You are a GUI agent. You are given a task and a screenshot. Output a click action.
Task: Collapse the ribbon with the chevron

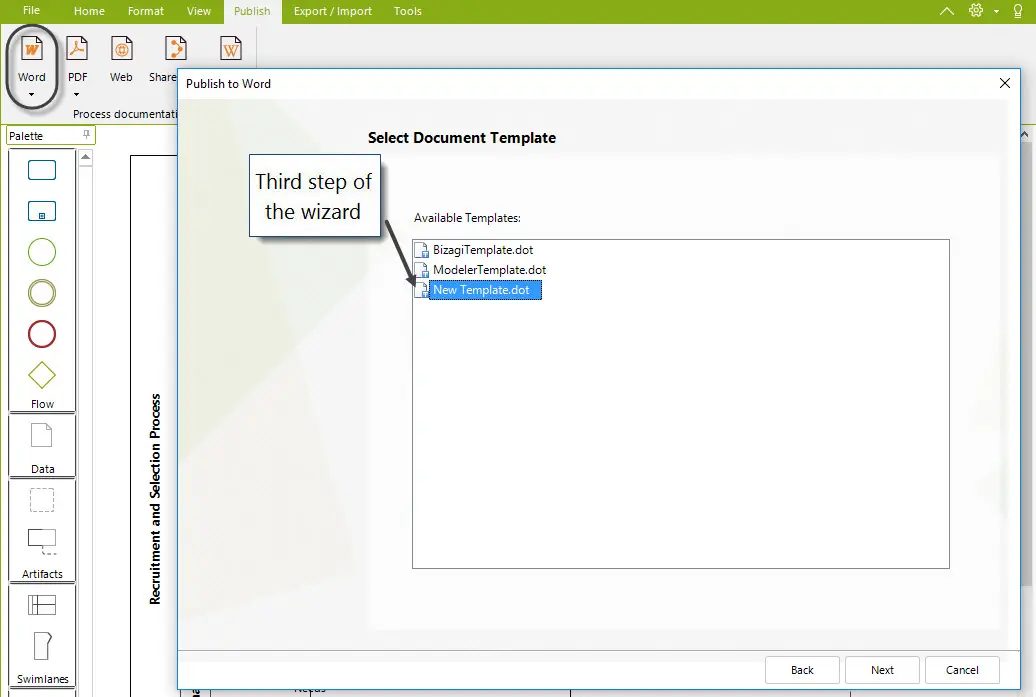[947, 11]
